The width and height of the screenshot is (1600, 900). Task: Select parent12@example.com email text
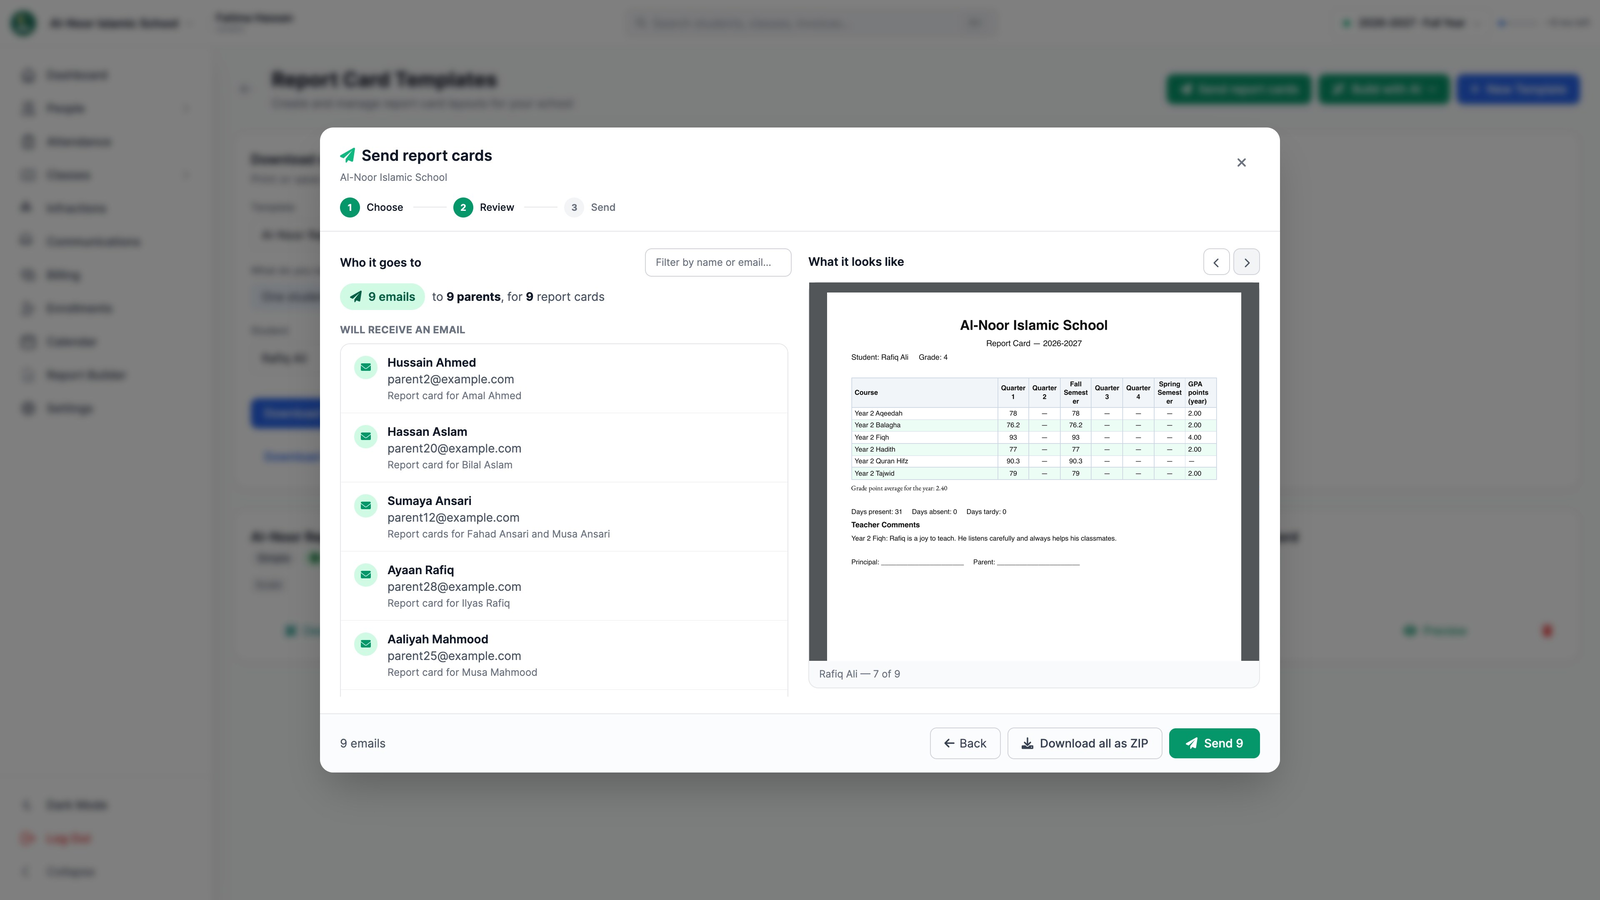pyautogui.click(x=453, y=518)
